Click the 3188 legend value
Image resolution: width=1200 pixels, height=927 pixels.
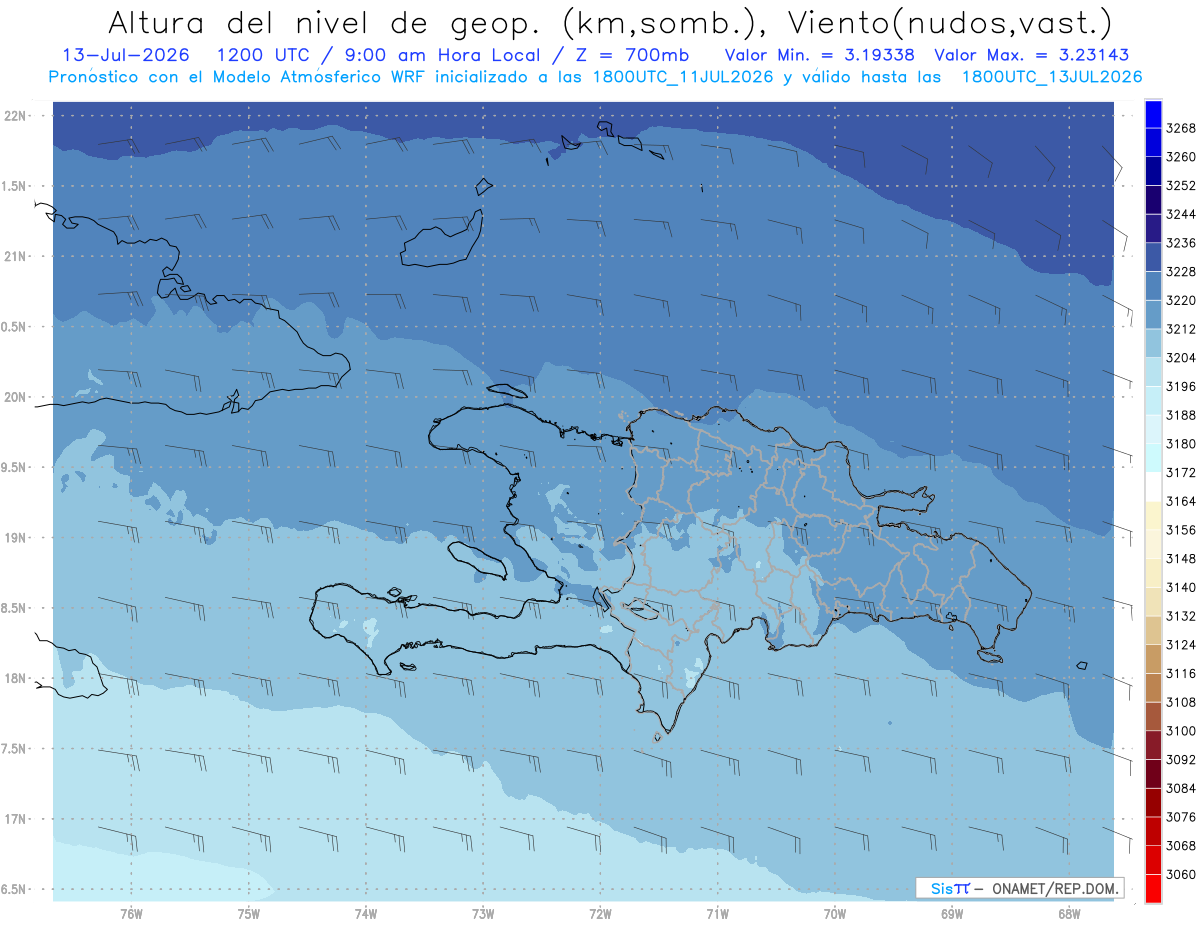(x=1181, y=415)
